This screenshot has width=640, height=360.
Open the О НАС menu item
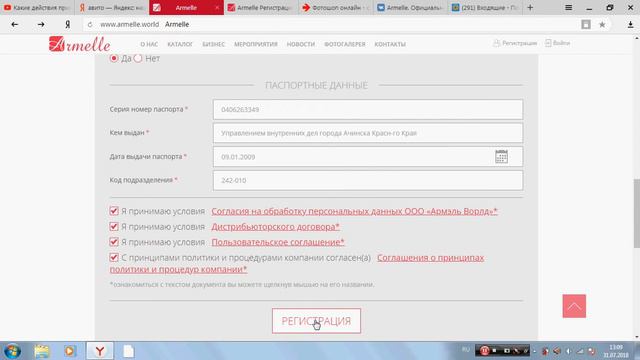(149, 44)
